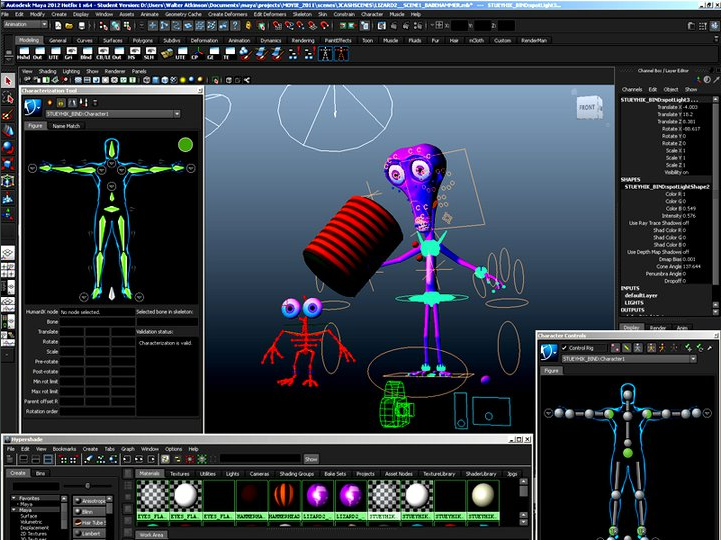Click the running figure icon in Character Controls
Viewport: 721px width, 540px height.
tap(662, 348)
